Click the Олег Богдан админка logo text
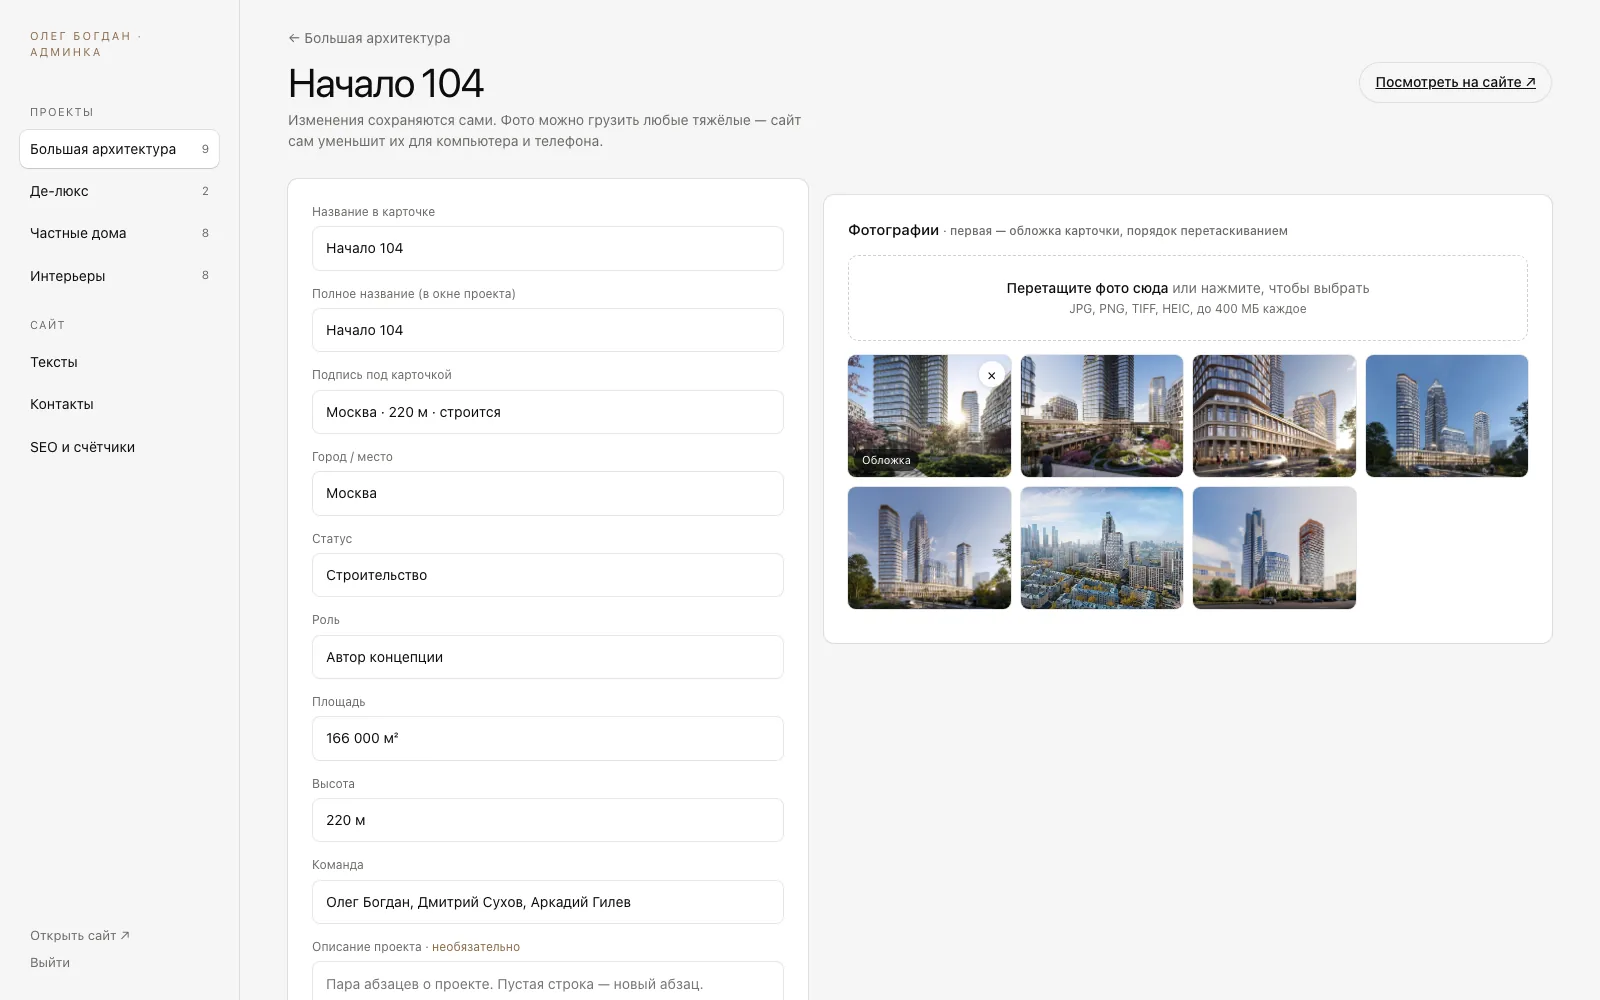The width and height of the screenshot is (1600, 1000). tap(85, 44)
